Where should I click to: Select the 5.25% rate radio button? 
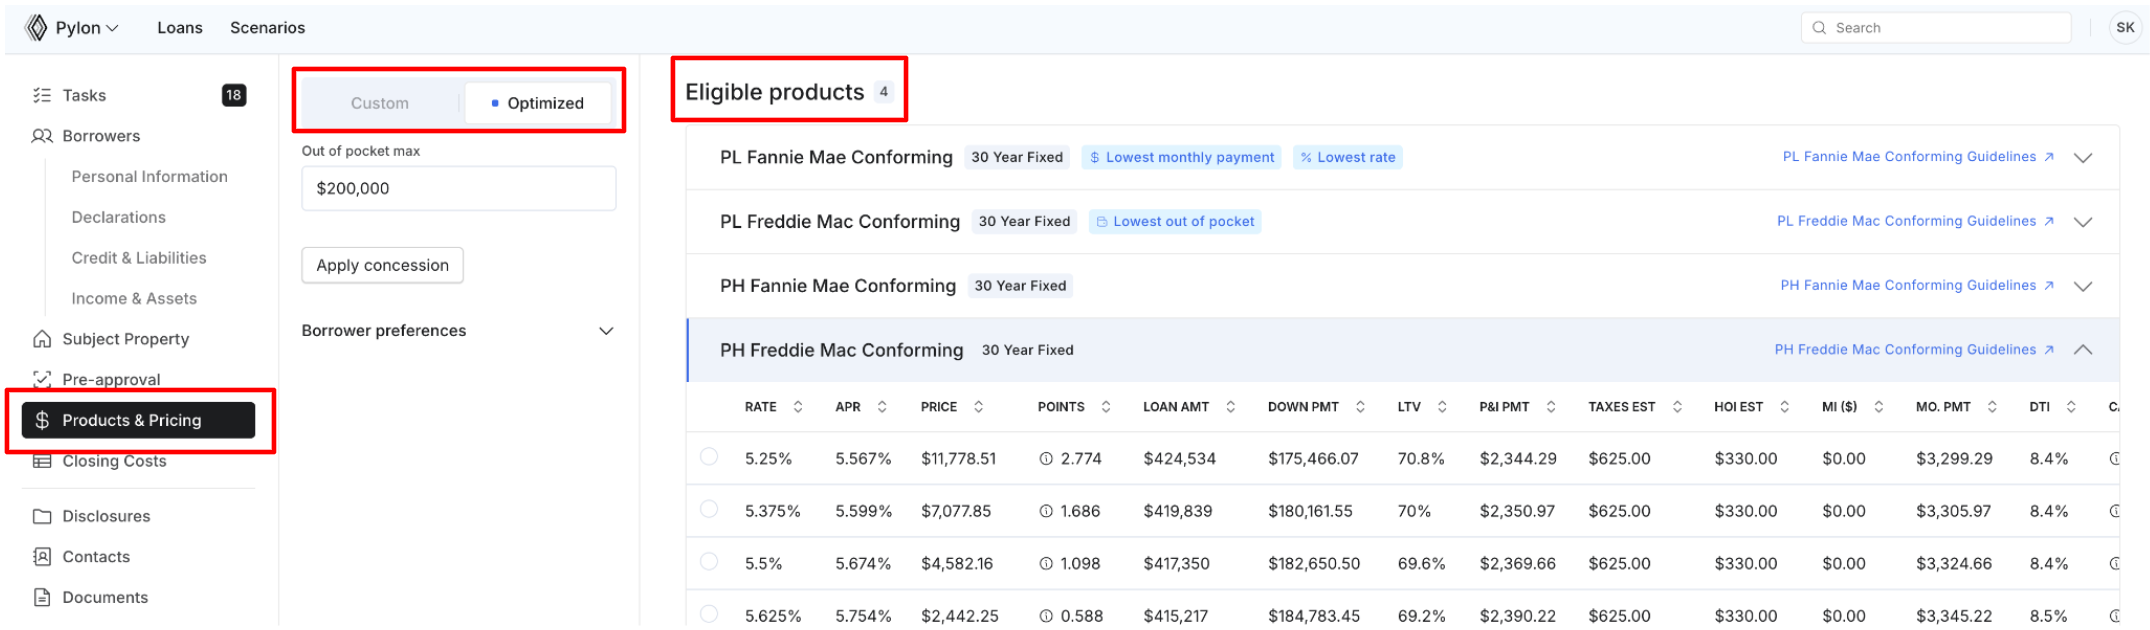point(709,457)
